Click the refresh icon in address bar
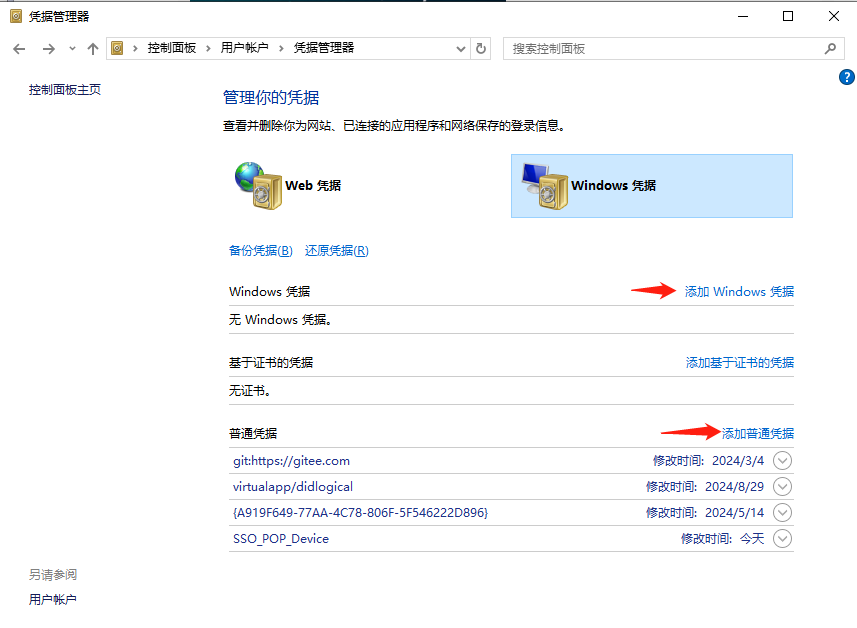 pos(481,48)
